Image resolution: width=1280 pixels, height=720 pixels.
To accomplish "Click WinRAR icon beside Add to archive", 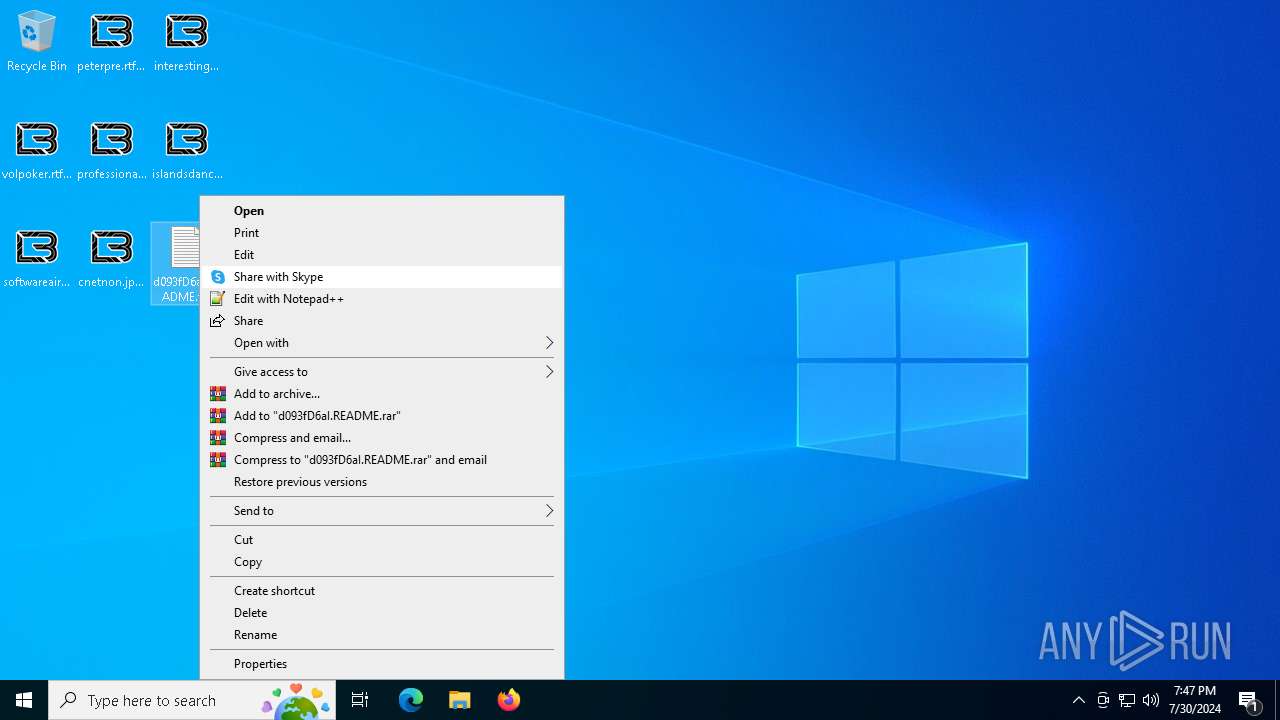I will [217, 394].
